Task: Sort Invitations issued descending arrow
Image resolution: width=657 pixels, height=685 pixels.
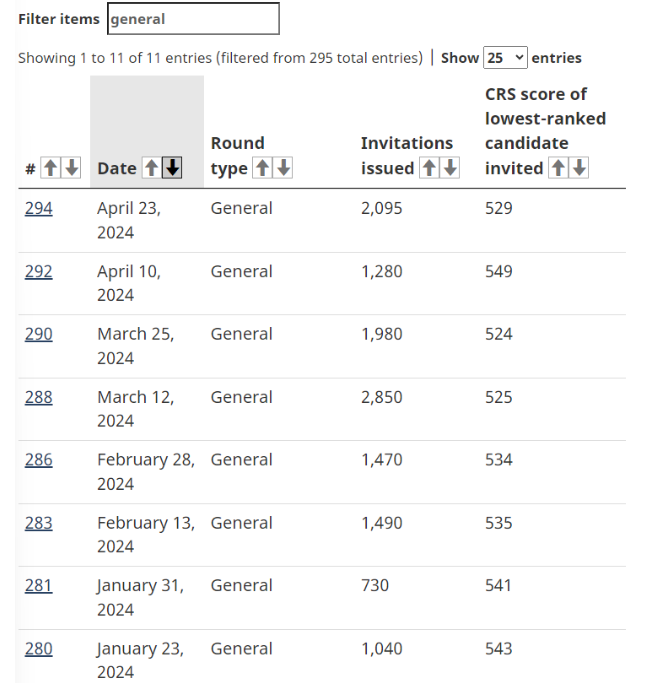Action: pyautogui.click(x=450, y=169)
